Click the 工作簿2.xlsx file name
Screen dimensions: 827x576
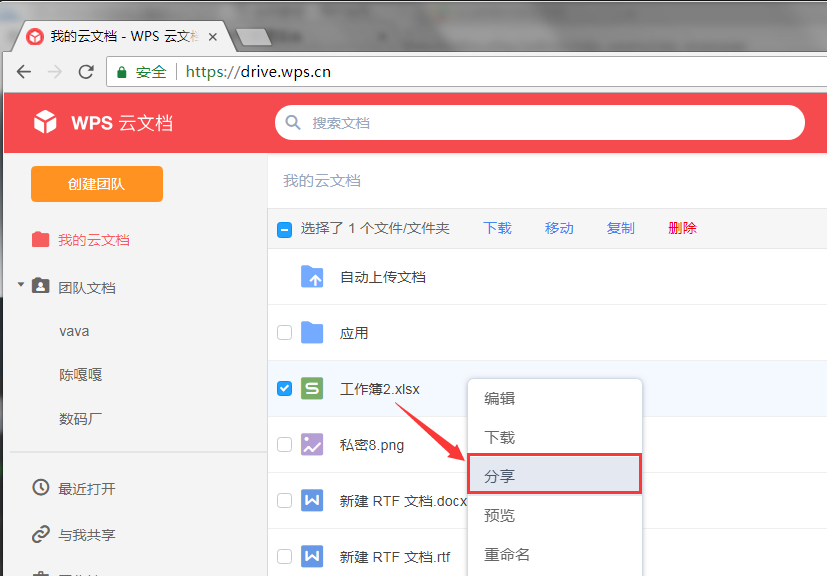coord(380,389)
